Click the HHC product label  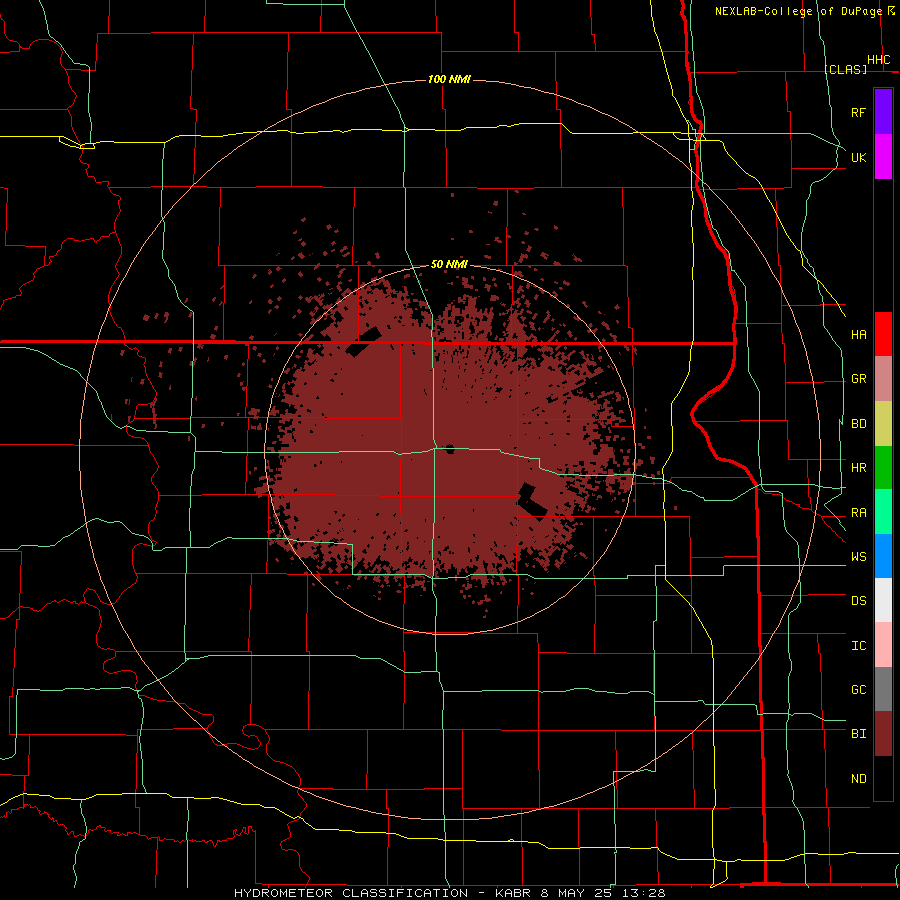pos(878,60)
